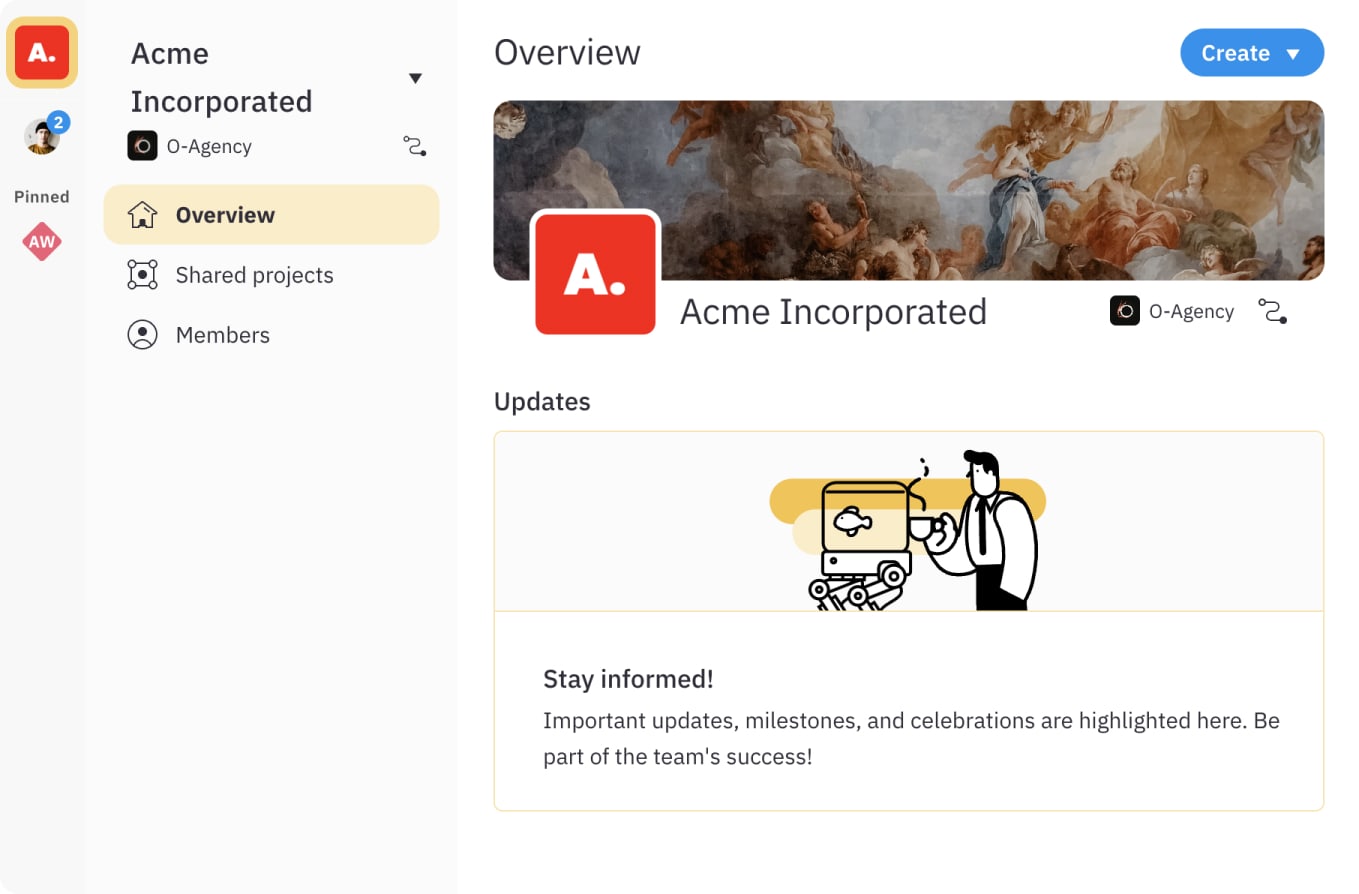Click the 'Overview' page title at the top
This screenshot has height=894, width=1359.
pos(567,52)
